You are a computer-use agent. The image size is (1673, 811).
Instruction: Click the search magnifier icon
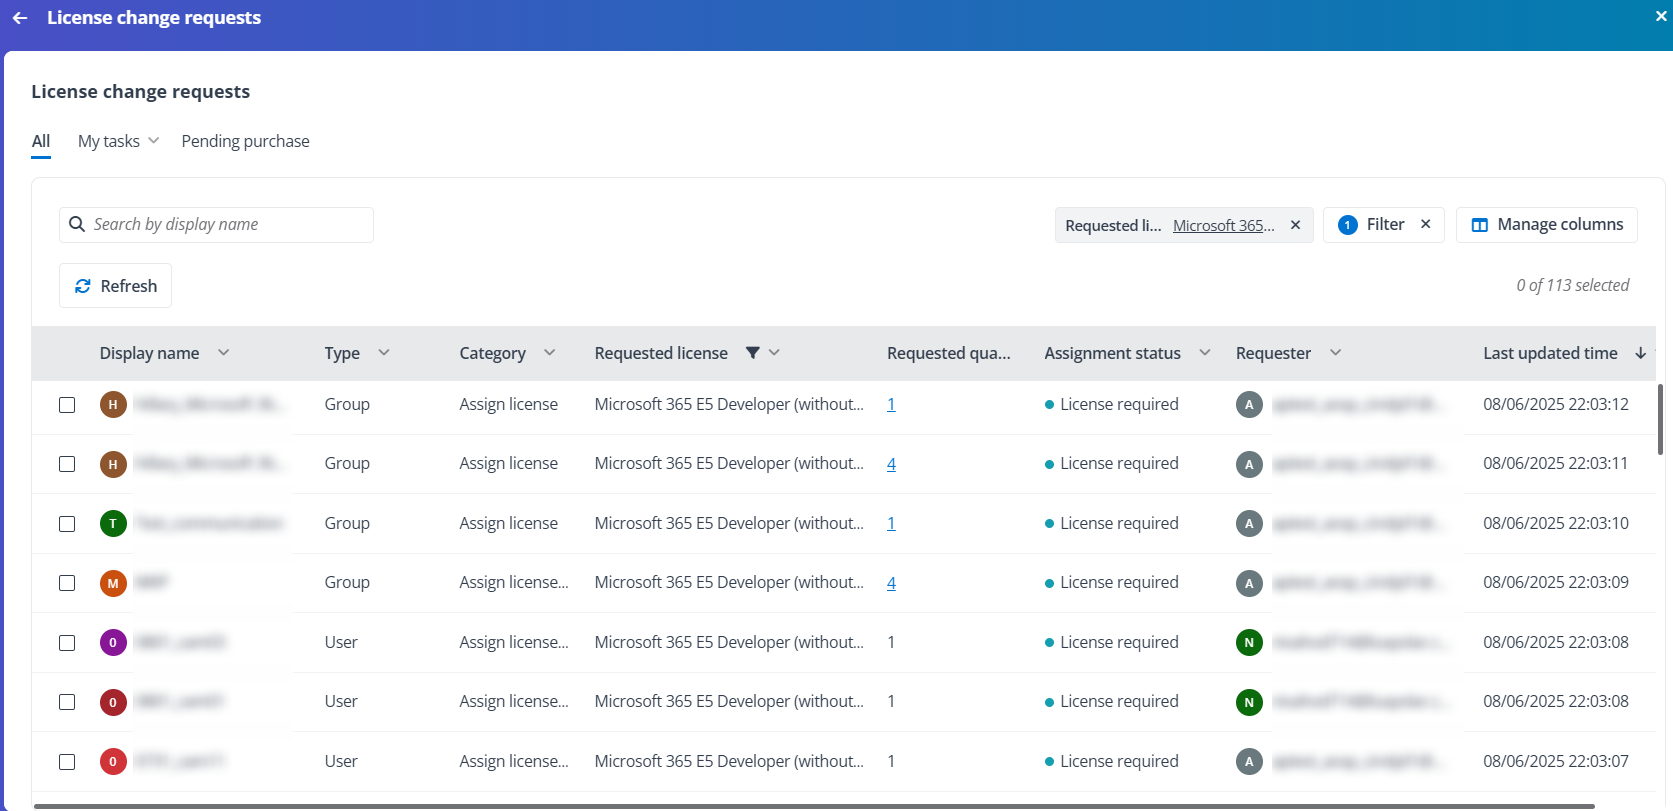(77, 225)
